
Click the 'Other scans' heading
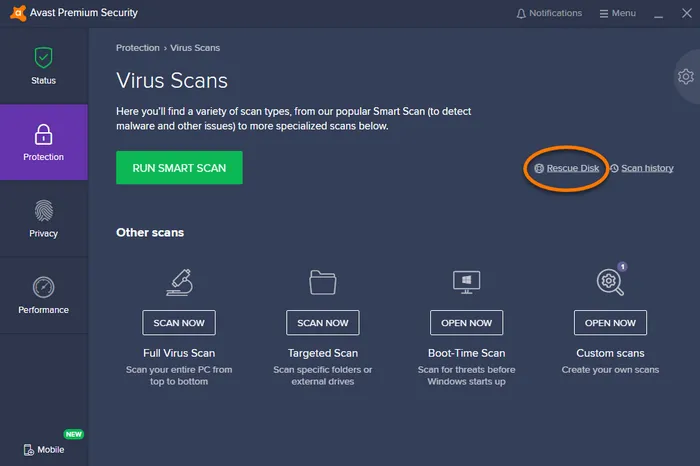[150, 233]
